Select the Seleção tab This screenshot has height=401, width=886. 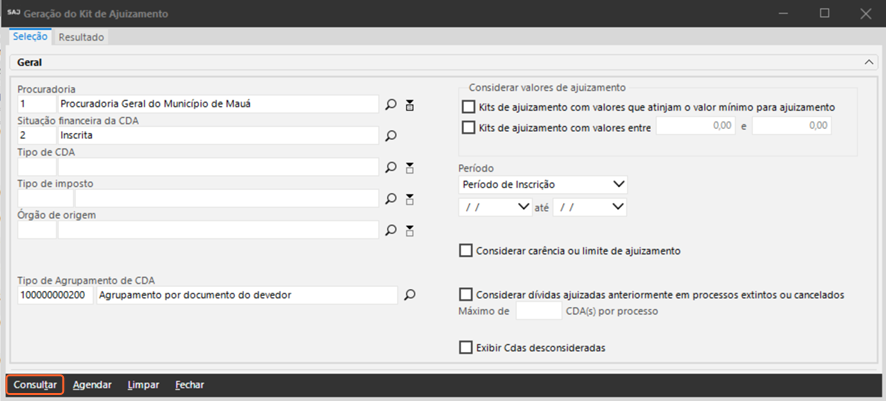tap(30, 37)
